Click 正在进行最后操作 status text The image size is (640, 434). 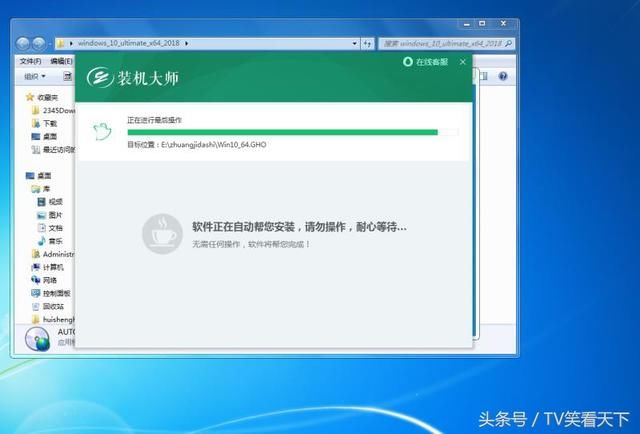(154, 120)
